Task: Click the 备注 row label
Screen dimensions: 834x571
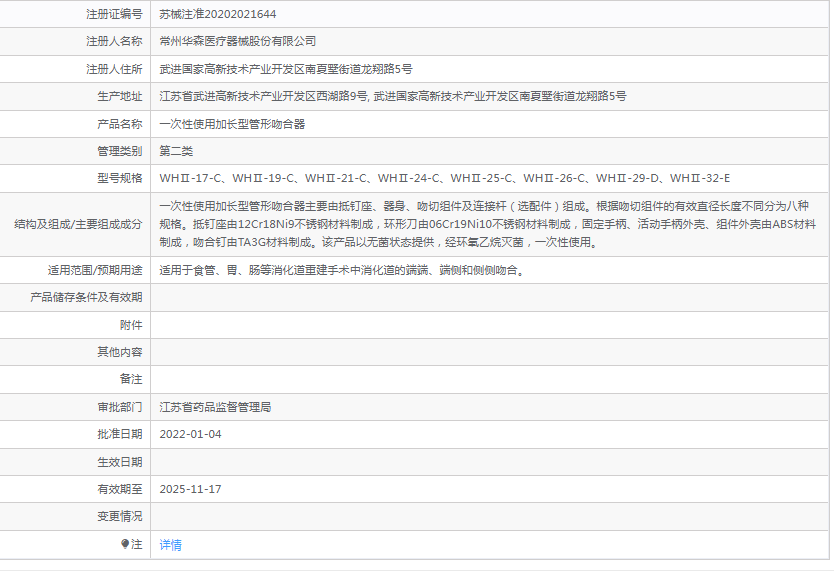Action: [131, 379]
